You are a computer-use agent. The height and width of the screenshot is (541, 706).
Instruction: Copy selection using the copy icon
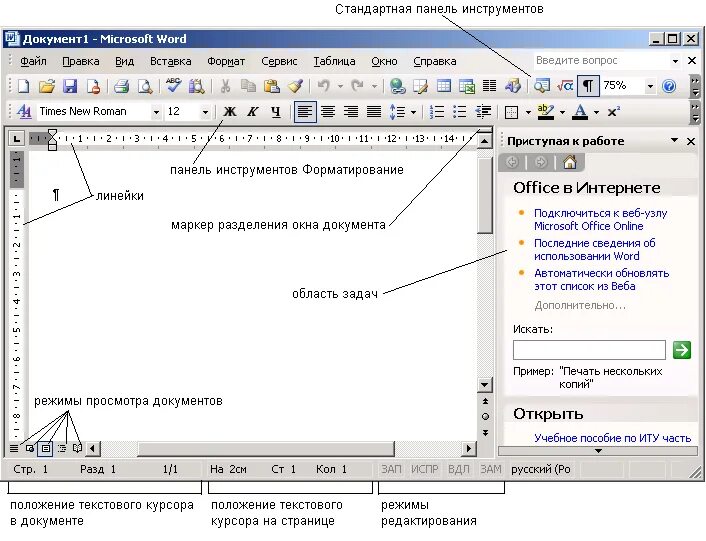point(248,86)
